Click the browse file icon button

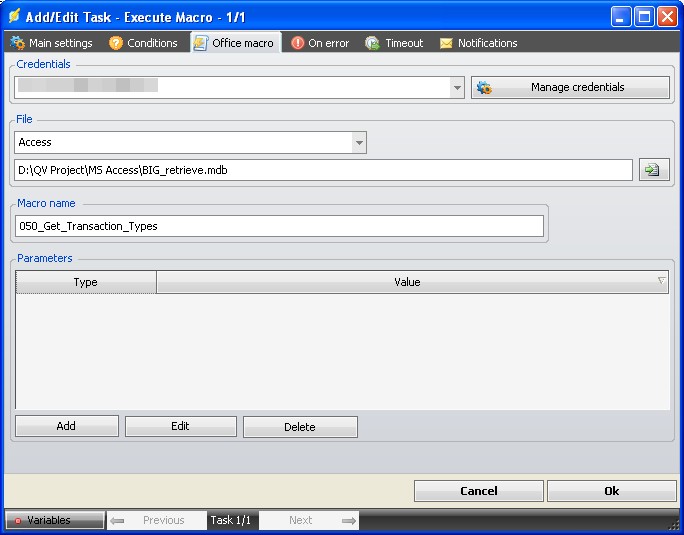[x=653, y=170]
